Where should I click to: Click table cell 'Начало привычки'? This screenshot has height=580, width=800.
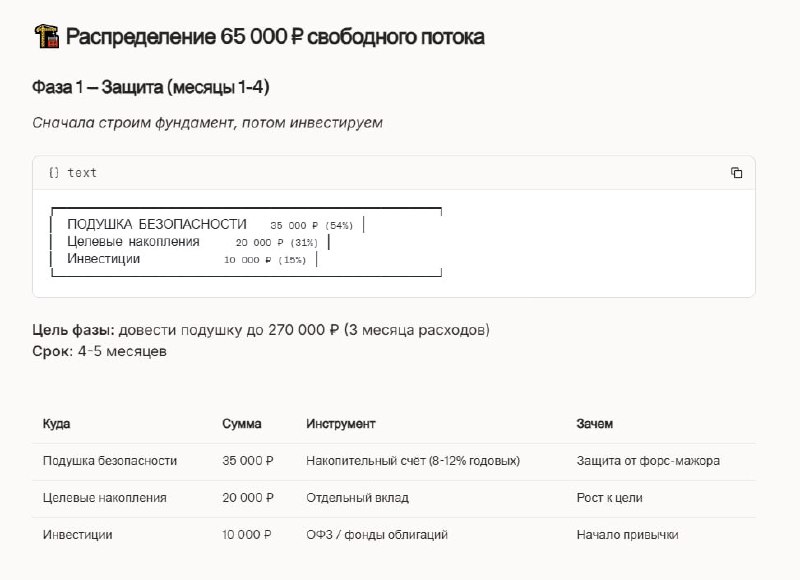(627, 535)
